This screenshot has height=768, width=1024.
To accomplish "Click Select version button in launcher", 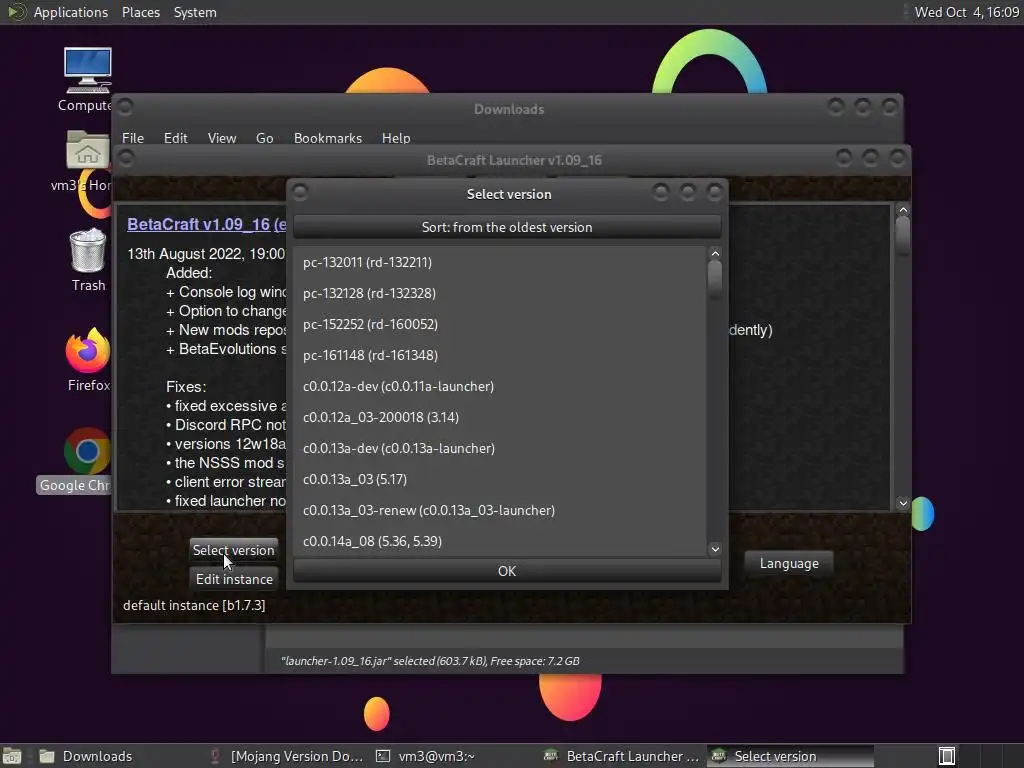I will point(234,550).
